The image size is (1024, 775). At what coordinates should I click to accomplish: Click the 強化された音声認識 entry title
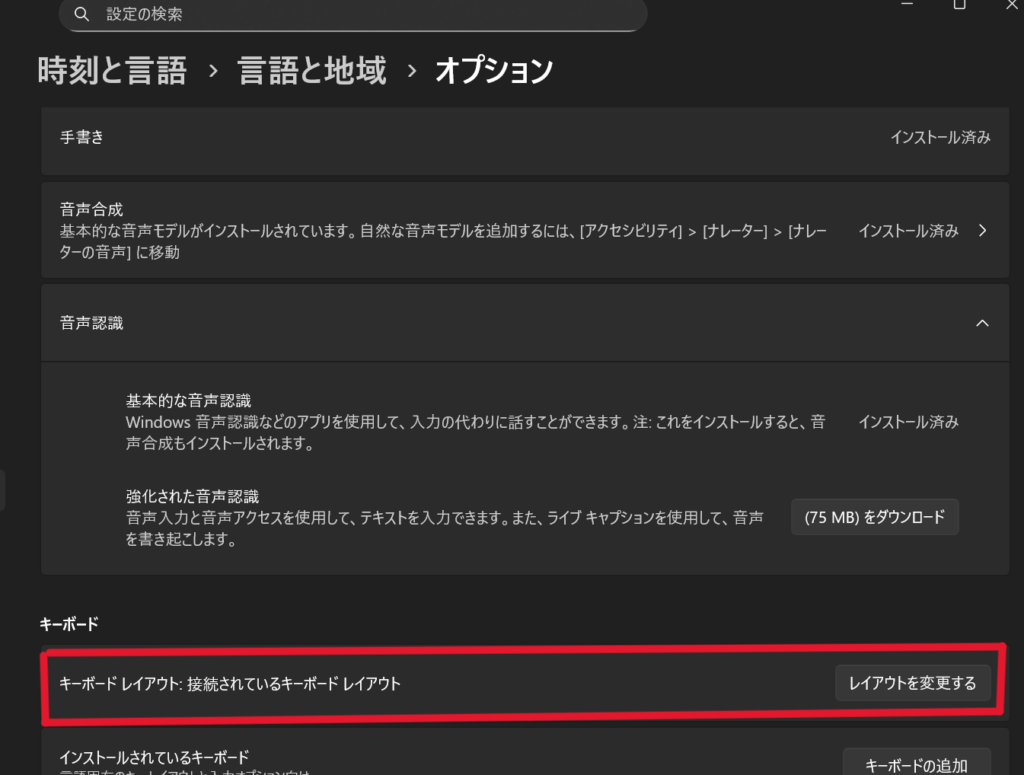192,497
